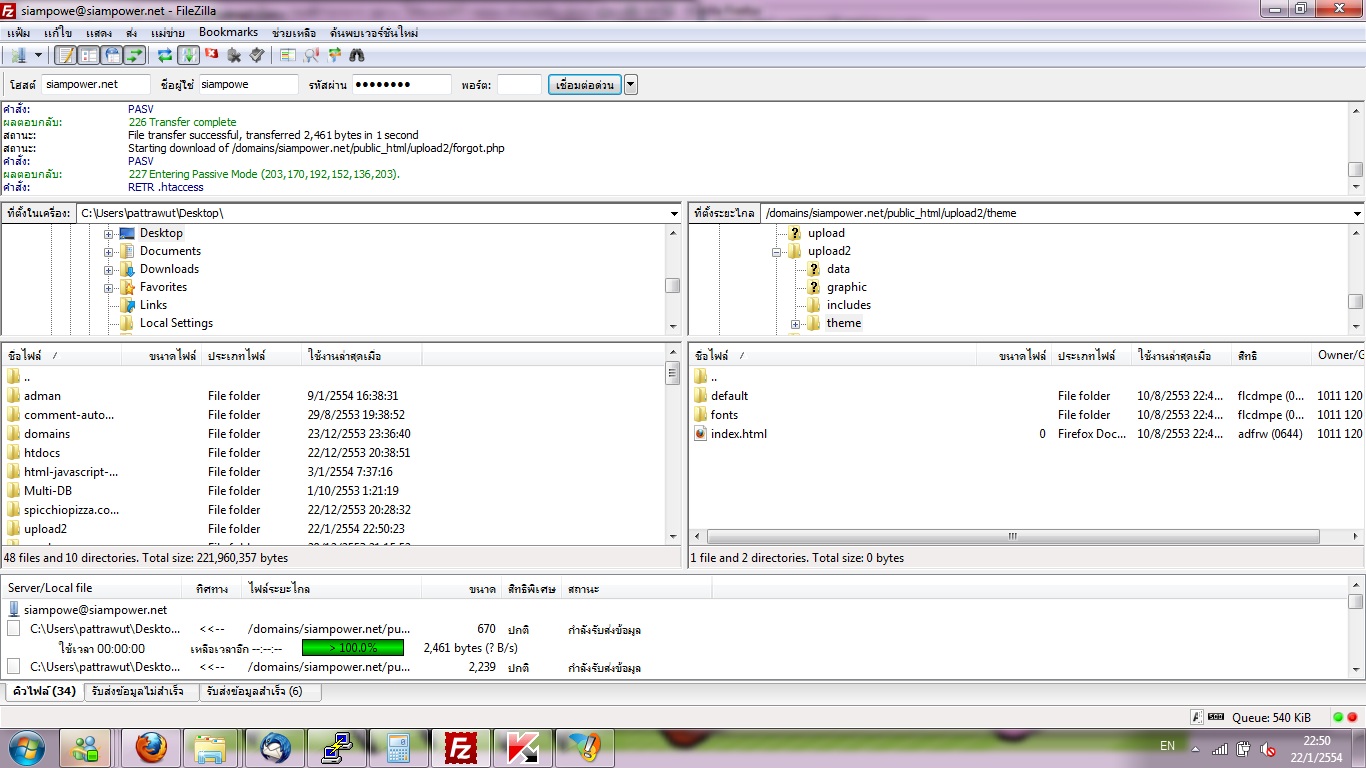Click the username field containing siampowe

248,85
